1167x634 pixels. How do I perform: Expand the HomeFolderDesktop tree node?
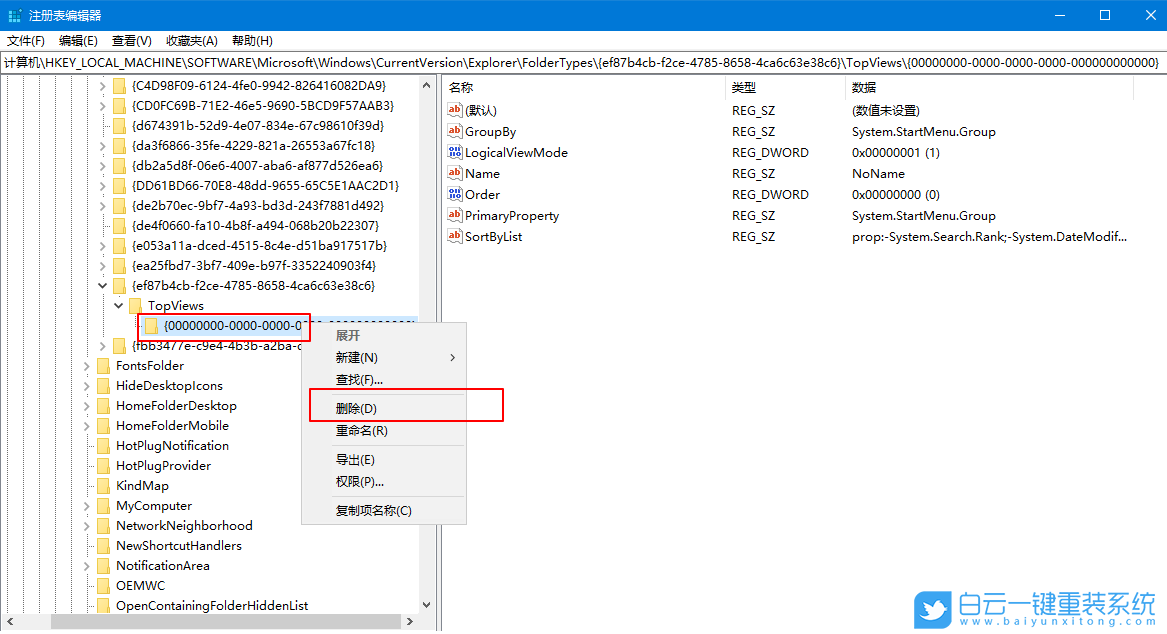(86, 405)
